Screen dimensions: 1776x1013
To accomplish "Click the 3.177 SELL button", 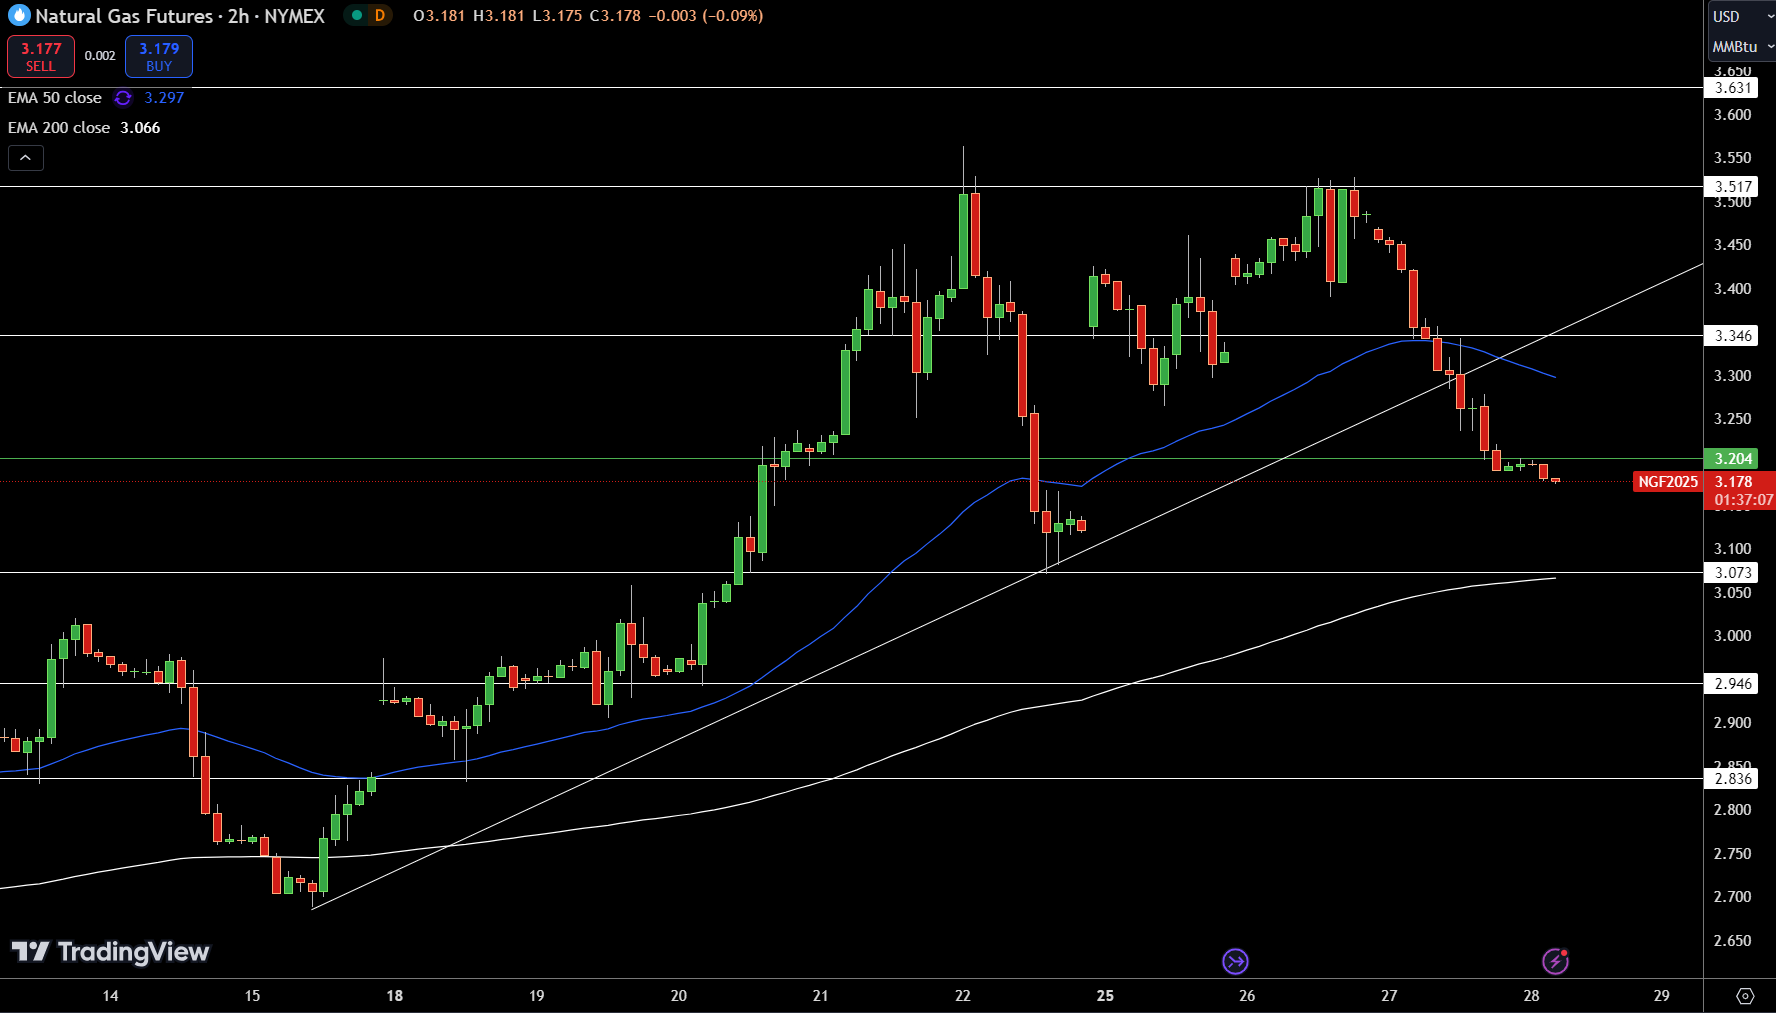I will click(x=41, y=56).
